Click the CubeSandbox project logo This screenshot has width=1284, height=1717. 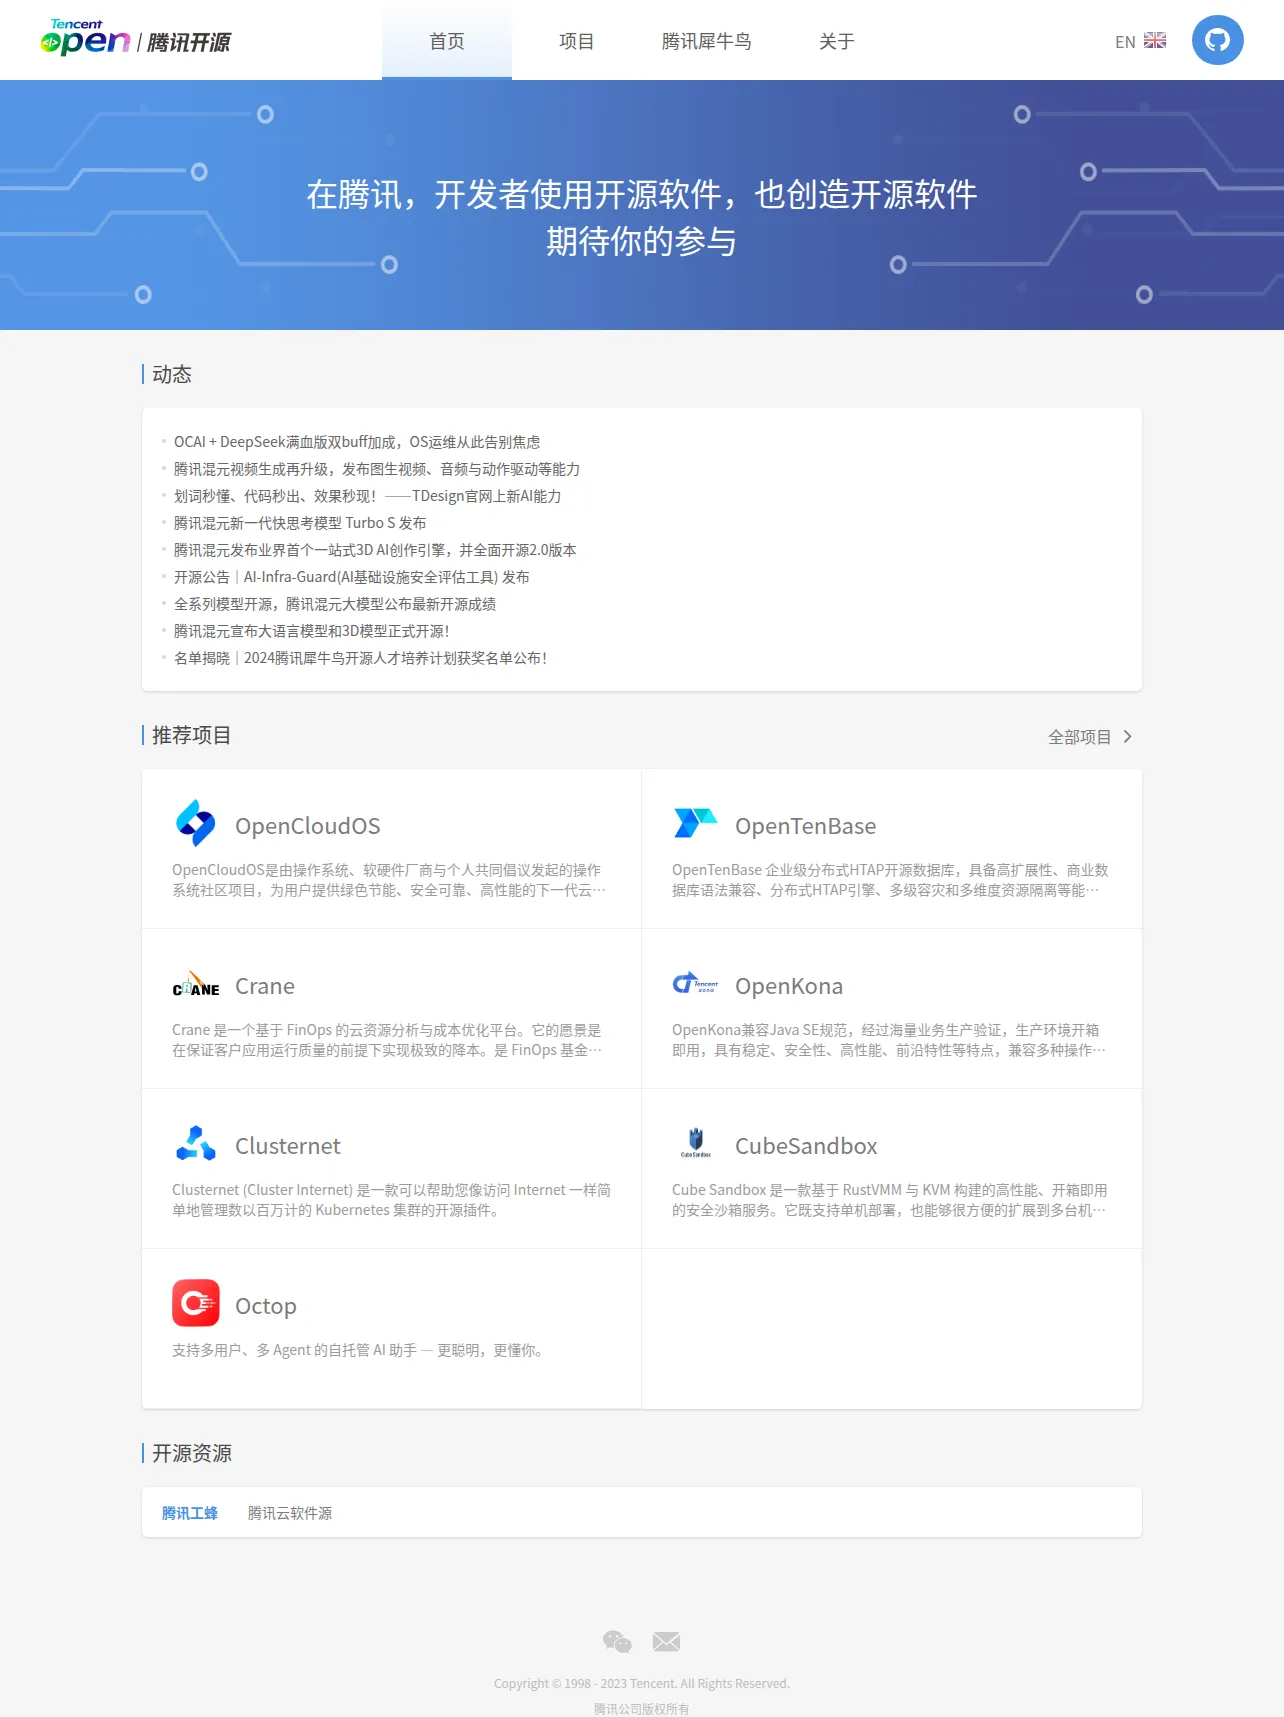[696, 1142]
